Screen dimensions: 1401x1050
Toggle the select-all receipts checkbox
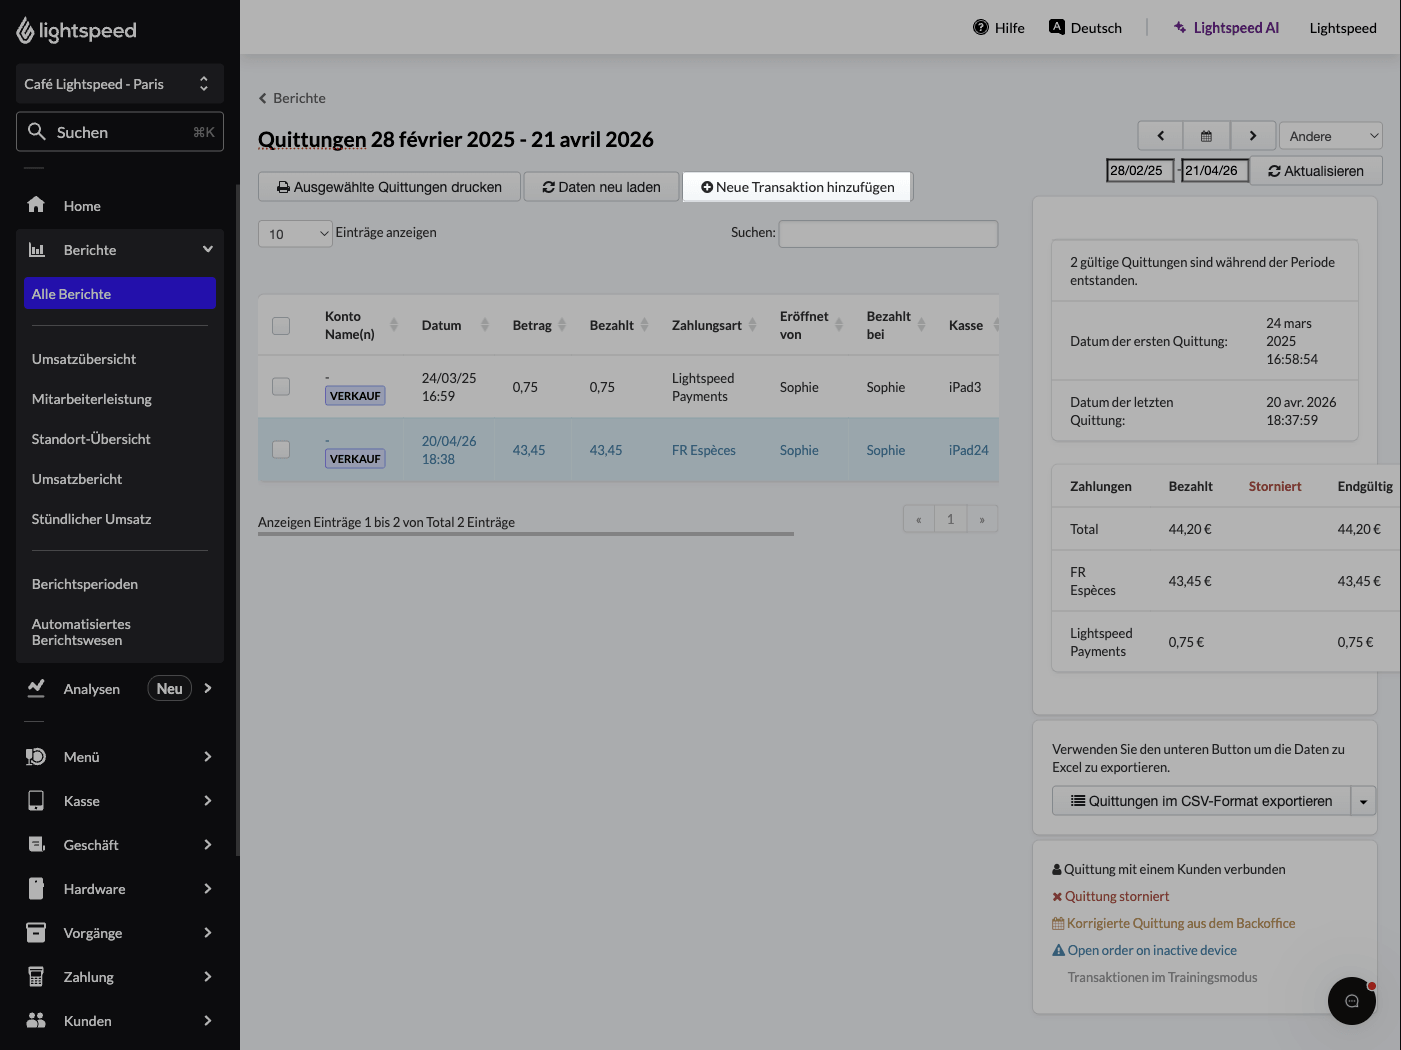[x=281, y=326]
